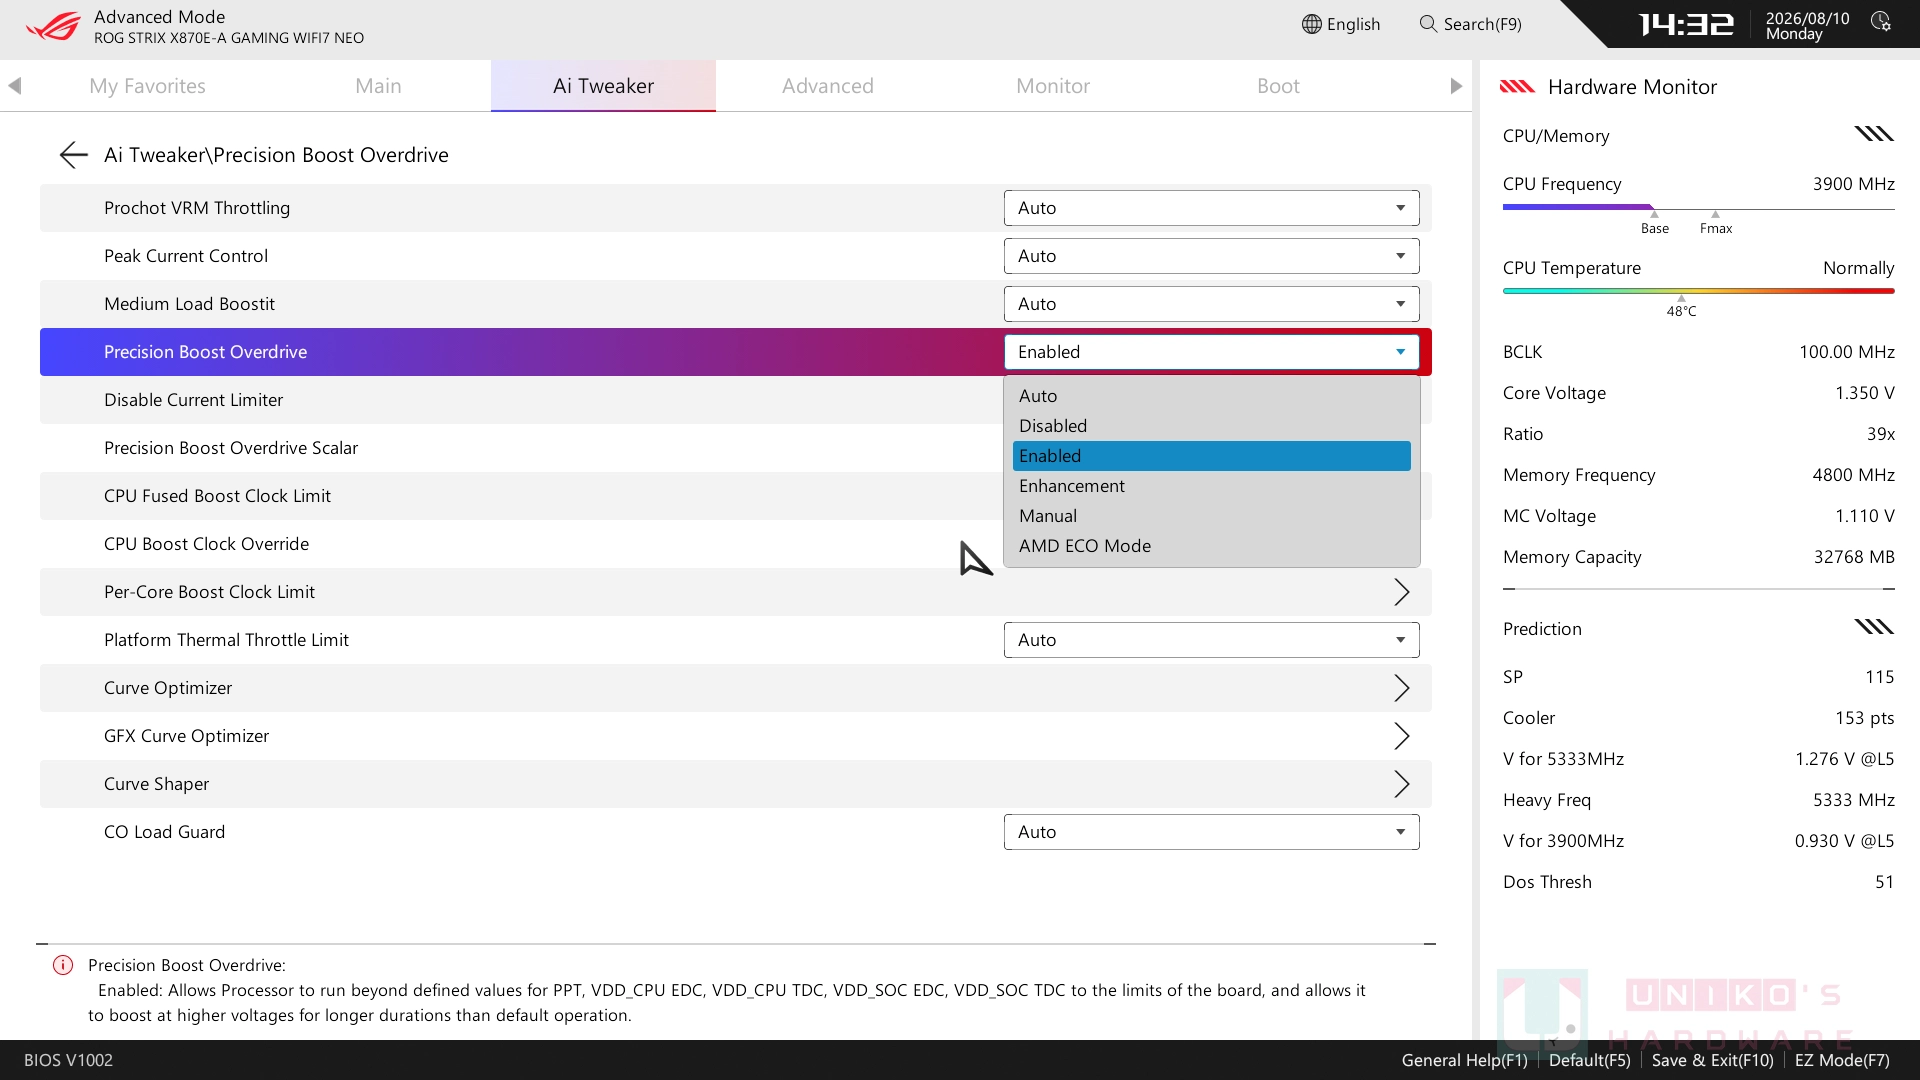This screenshot has height=1080, width=1920.
Task: Click the right tab scroll arrow
Action: 1456,86
